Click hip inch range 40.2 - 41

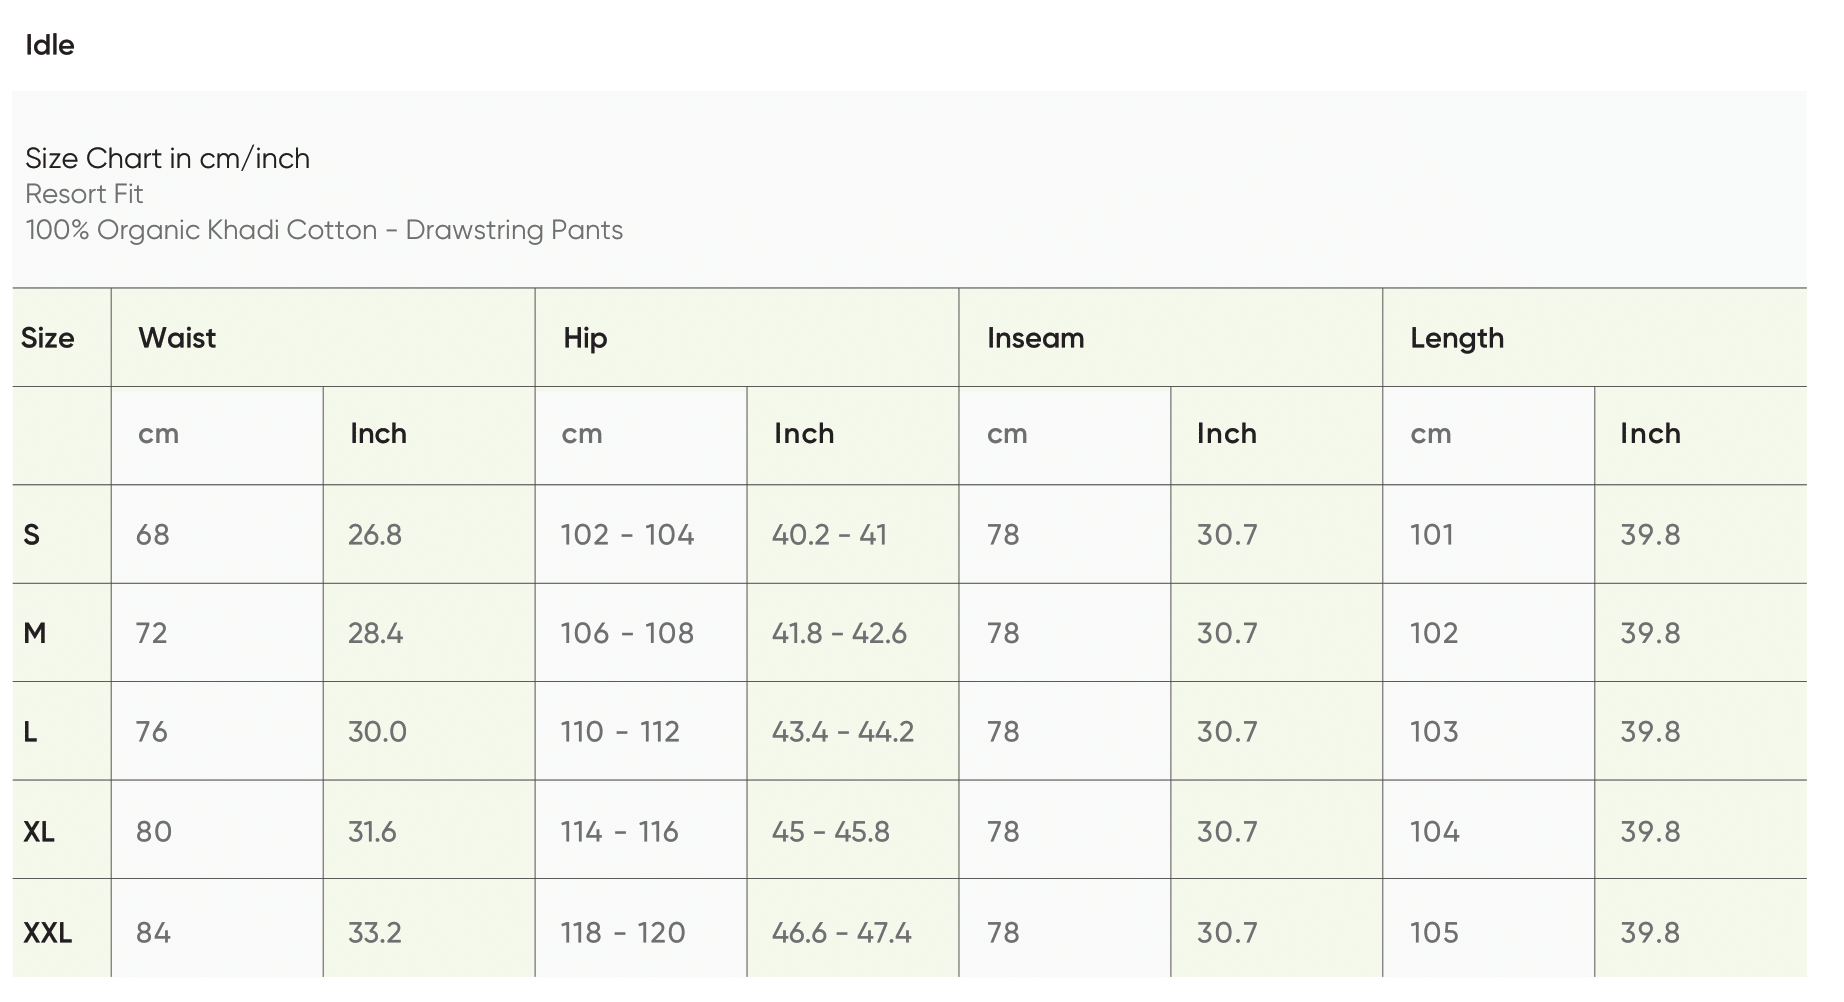point(829,535)
